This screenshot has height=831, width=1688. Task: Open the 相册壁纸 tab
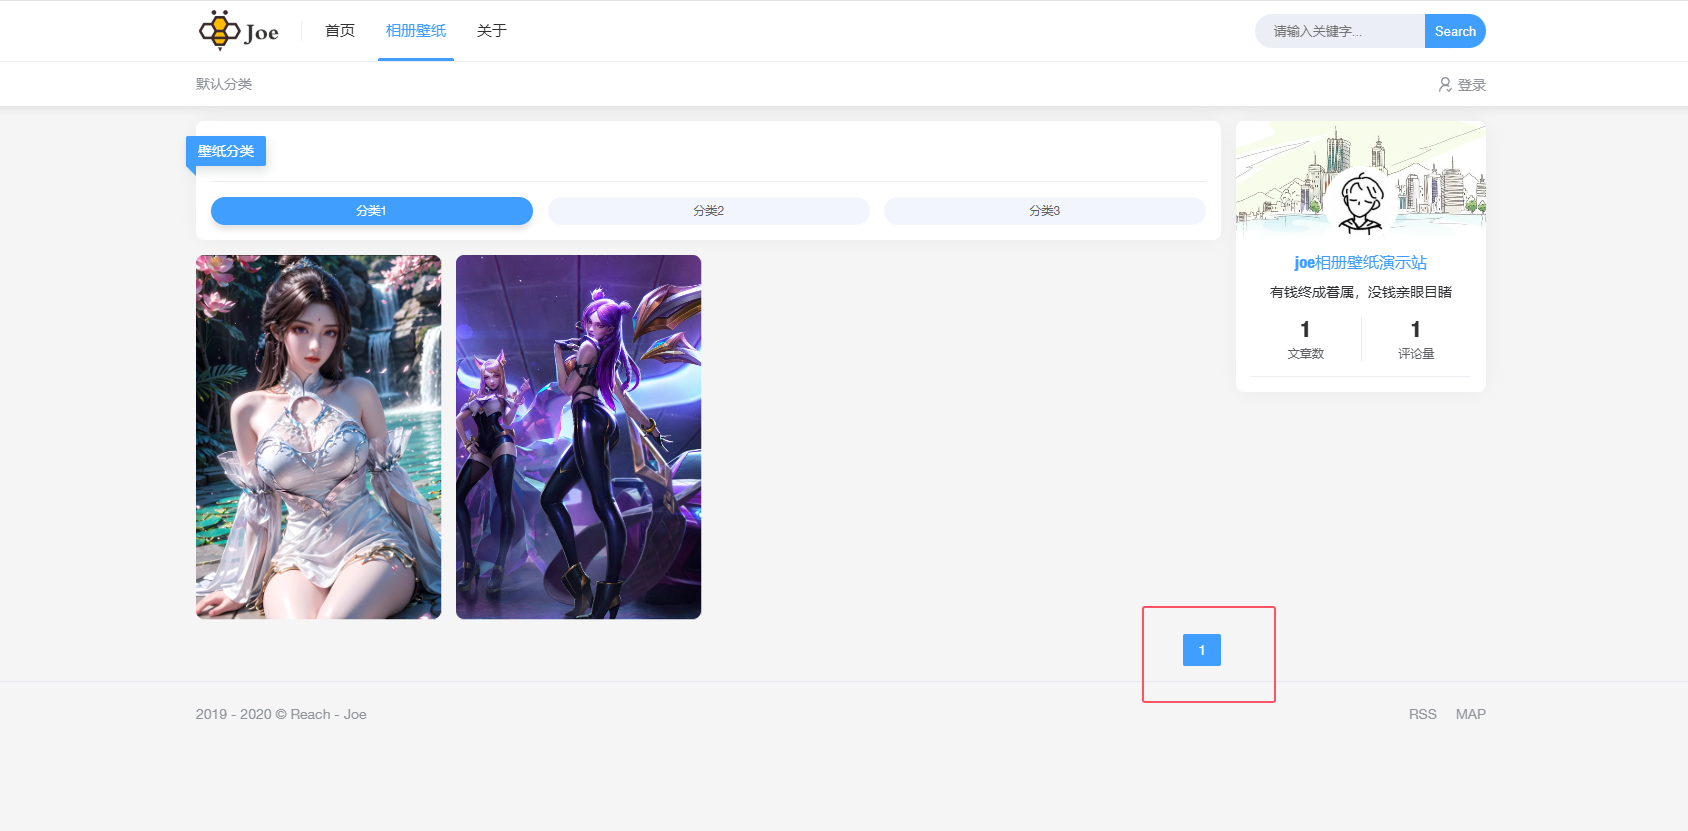point(416,31)
